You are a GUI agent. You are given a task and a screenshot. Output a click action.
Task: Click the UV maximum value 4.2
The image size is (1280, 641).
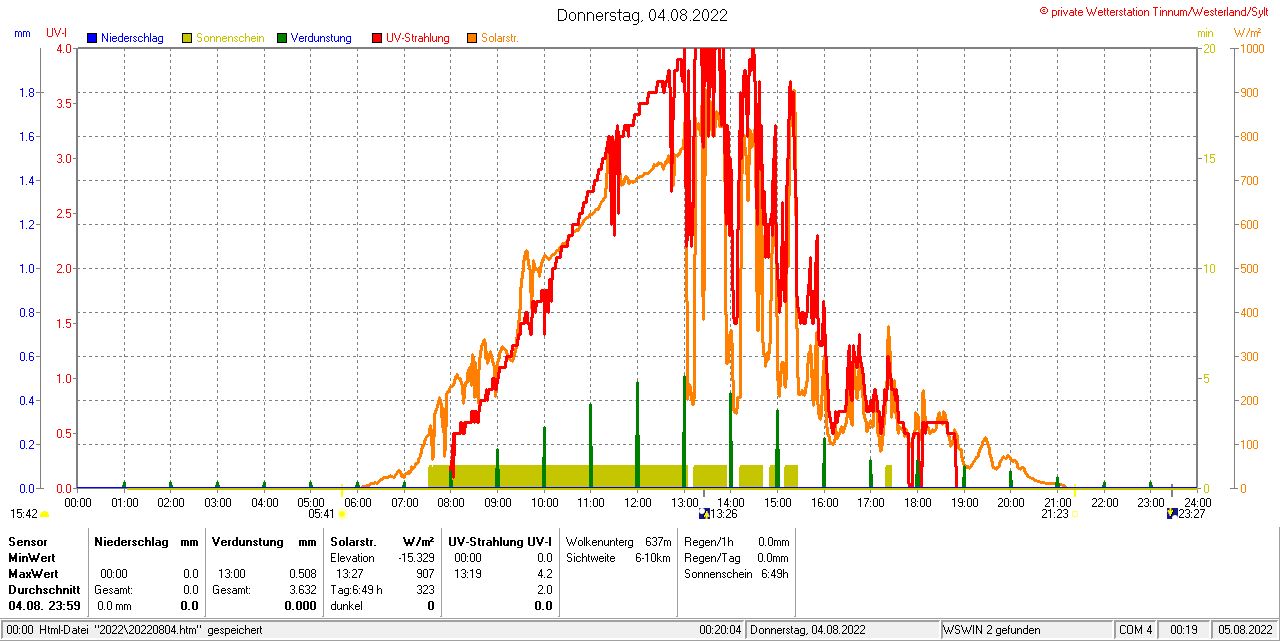(x=544, y=573)
